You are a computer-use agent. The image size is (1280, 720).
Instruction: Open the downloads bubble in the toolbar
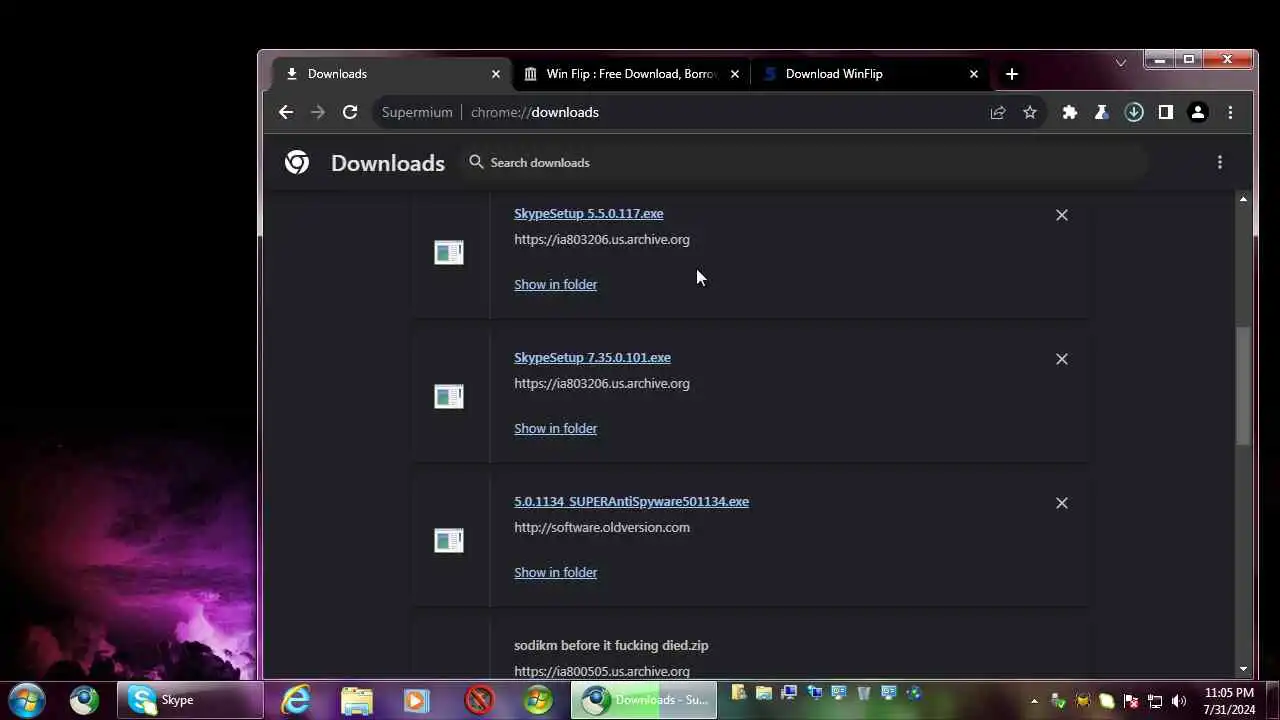pyautogui.click(x=1134, y=112)
